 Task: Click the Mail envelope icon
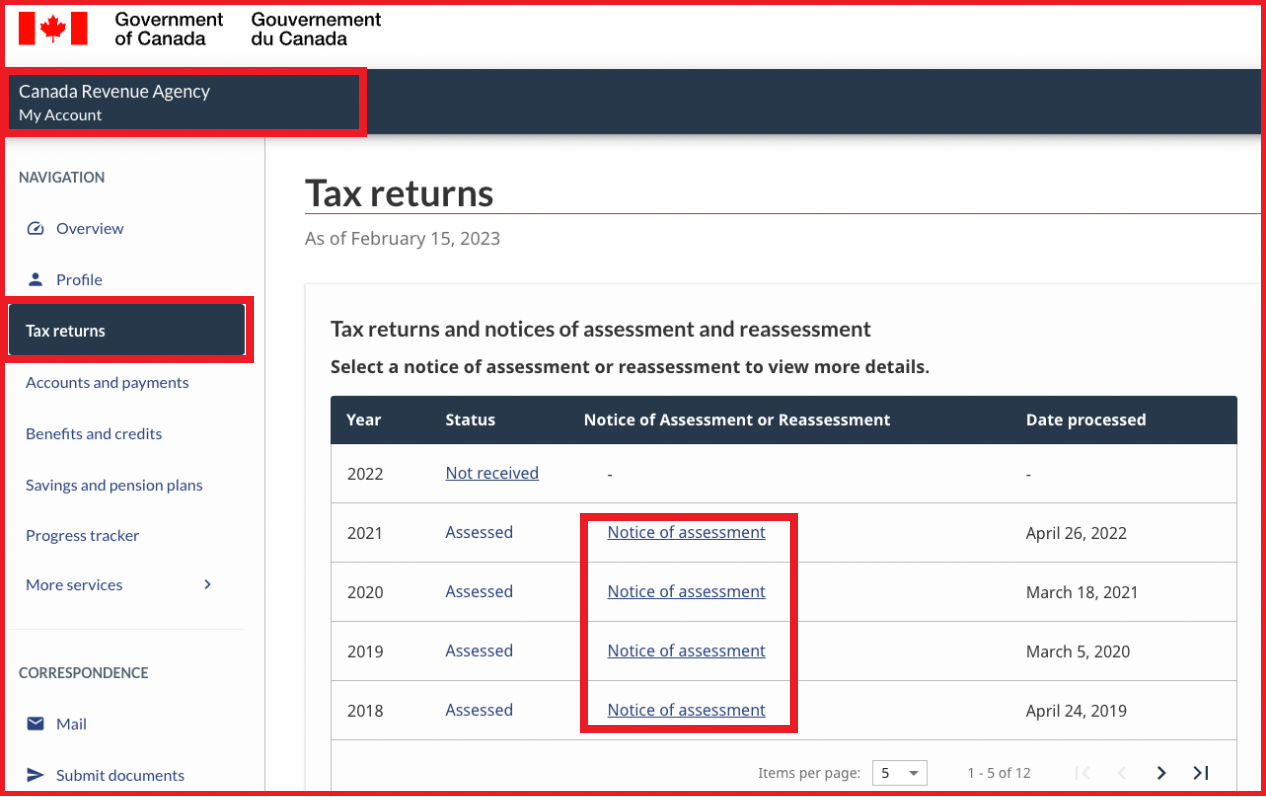click(36, 723)
